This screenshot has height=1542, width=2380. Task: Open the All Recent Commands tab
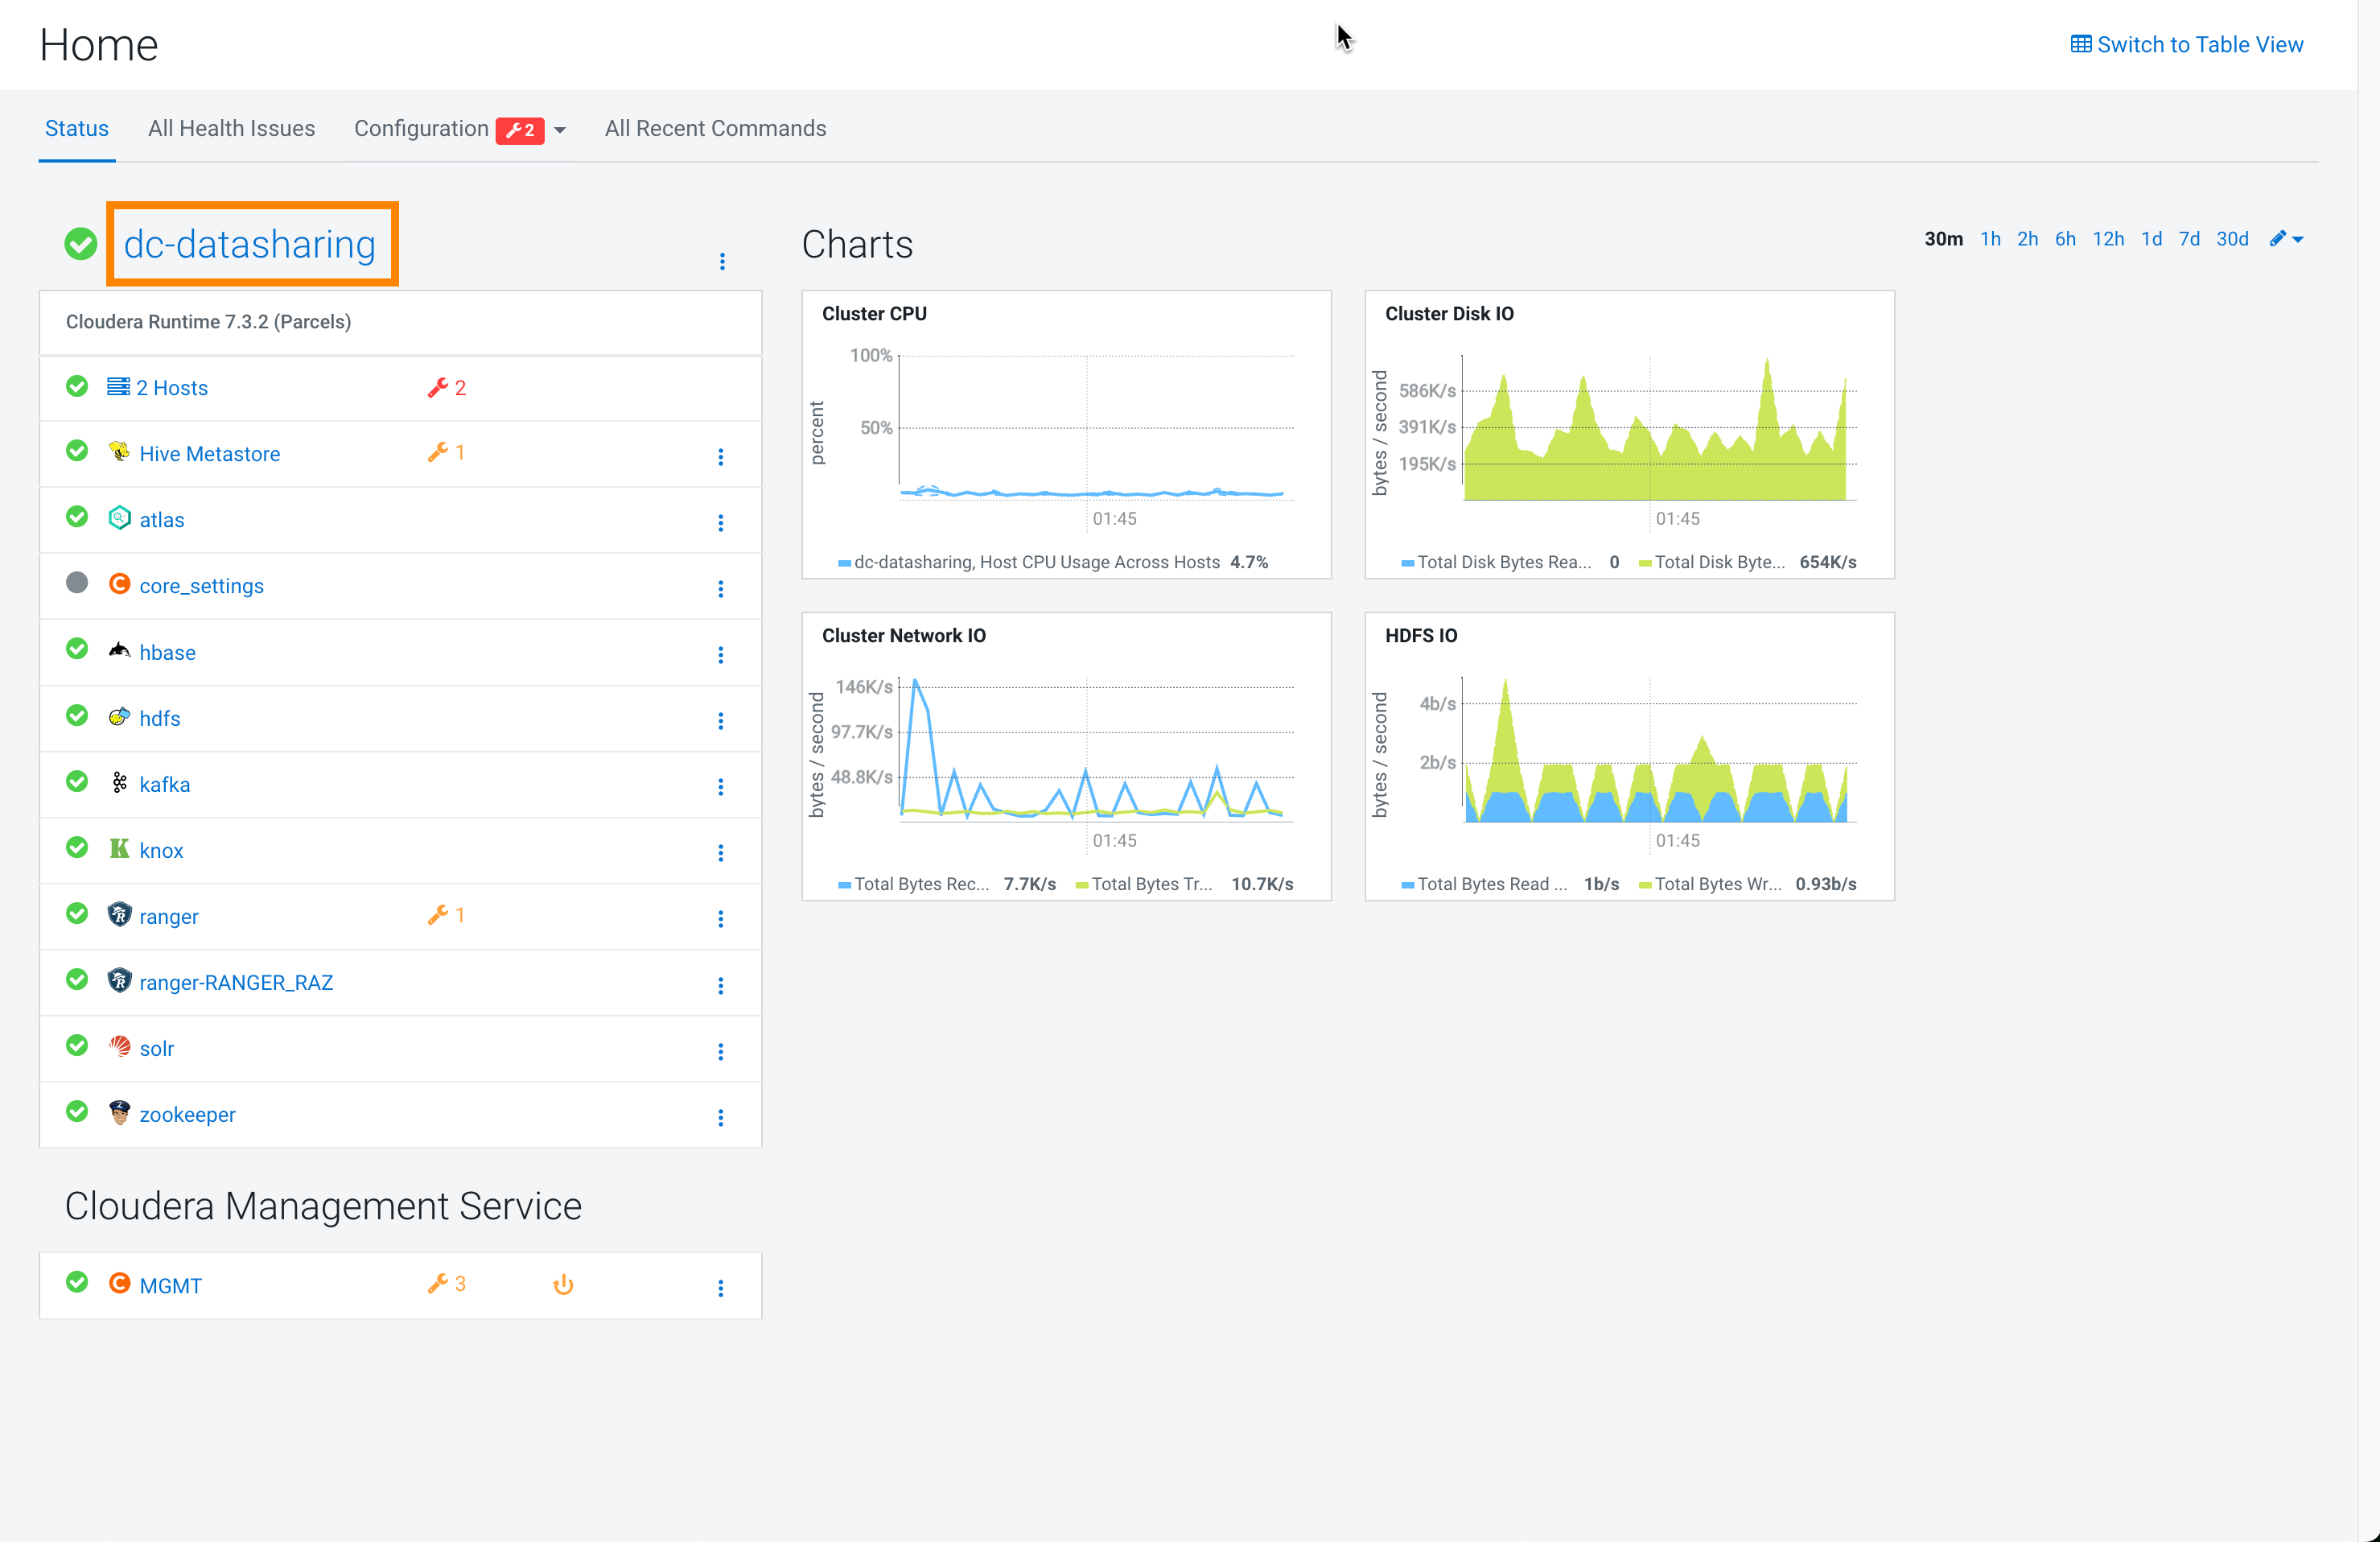point(715,128)
